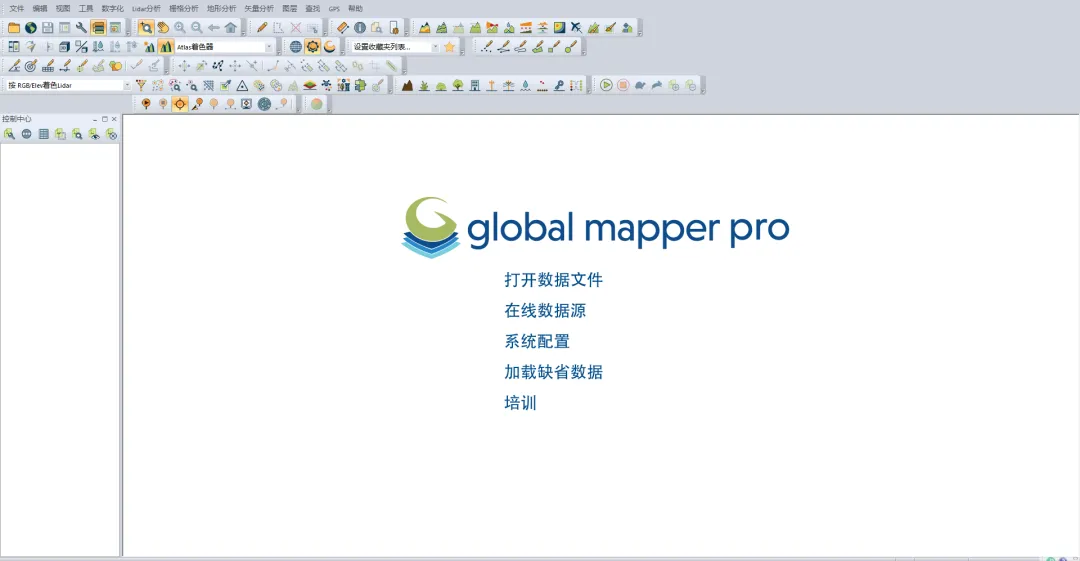Viewport: 1080px width, 561px height.
Task: Select the feature info tool icon
Action: (x=360, y=28)
